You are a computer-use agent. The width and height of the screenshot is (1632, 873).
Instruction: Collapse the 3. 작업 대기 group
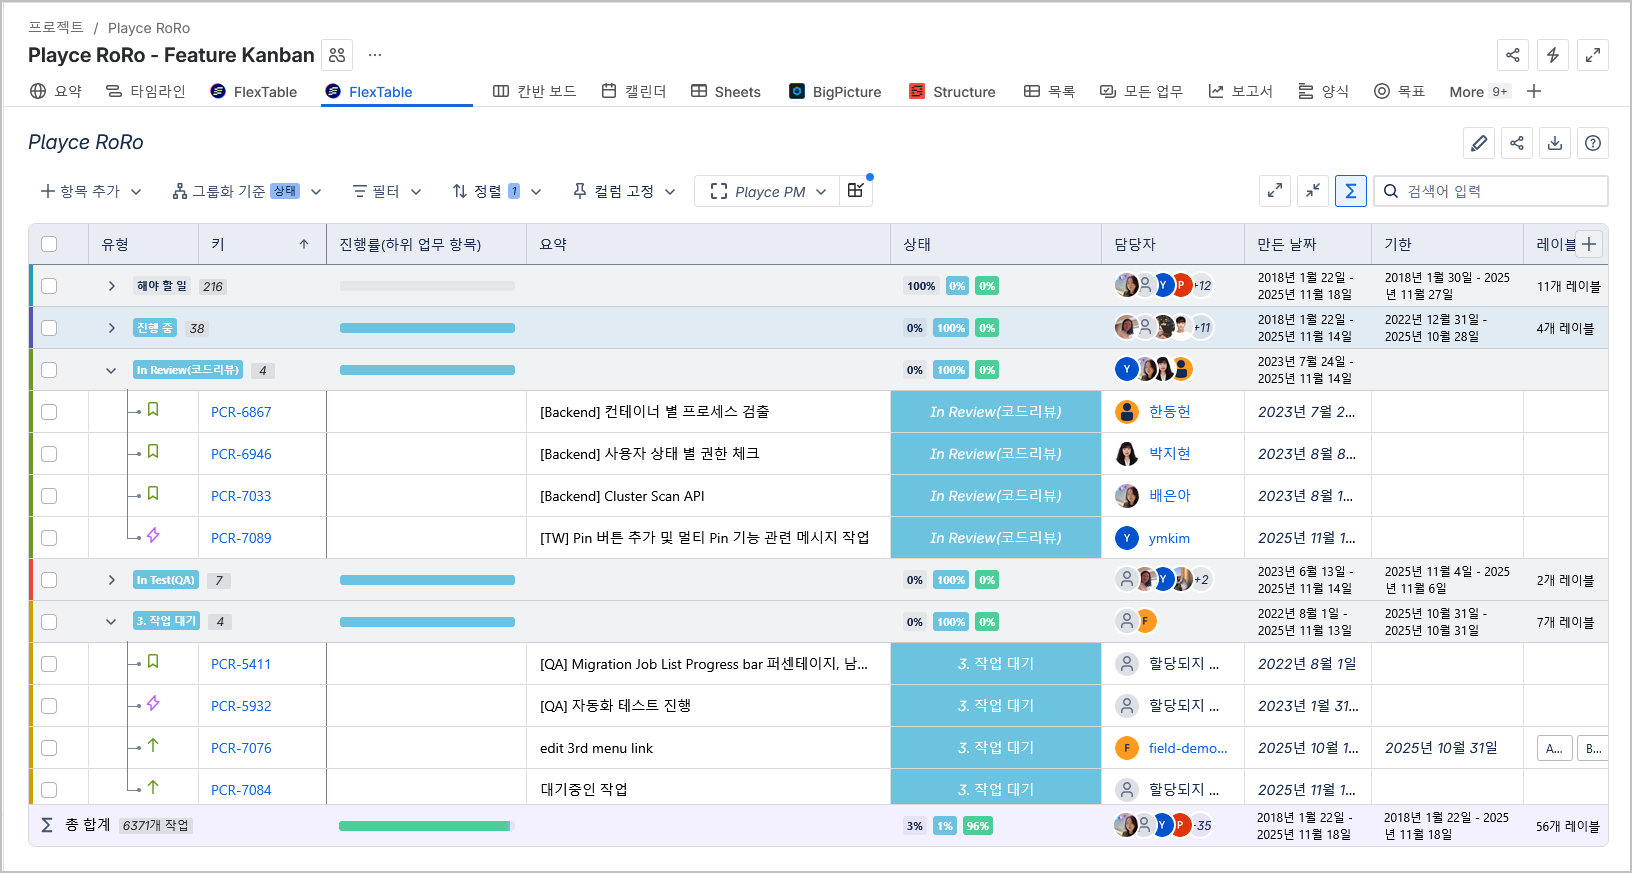tap(111, 622)
